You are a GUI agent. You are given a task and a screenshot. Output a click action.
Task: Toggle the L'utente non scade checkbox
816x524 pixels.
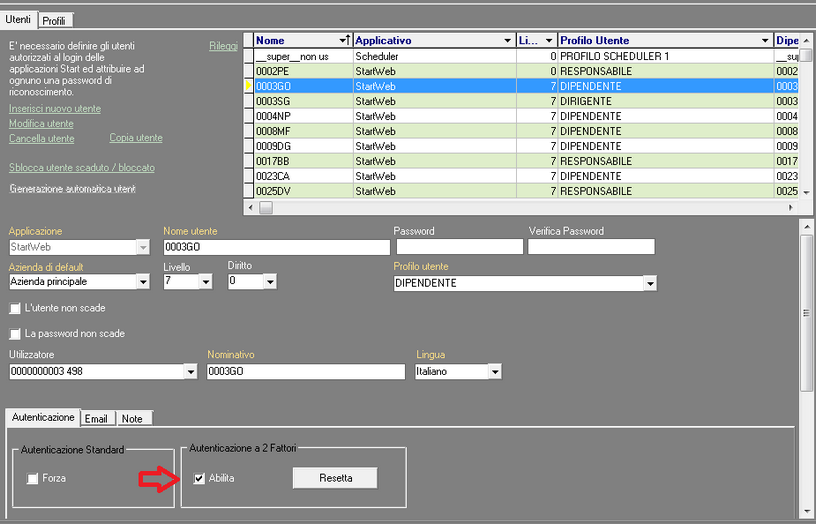[15, 309]
